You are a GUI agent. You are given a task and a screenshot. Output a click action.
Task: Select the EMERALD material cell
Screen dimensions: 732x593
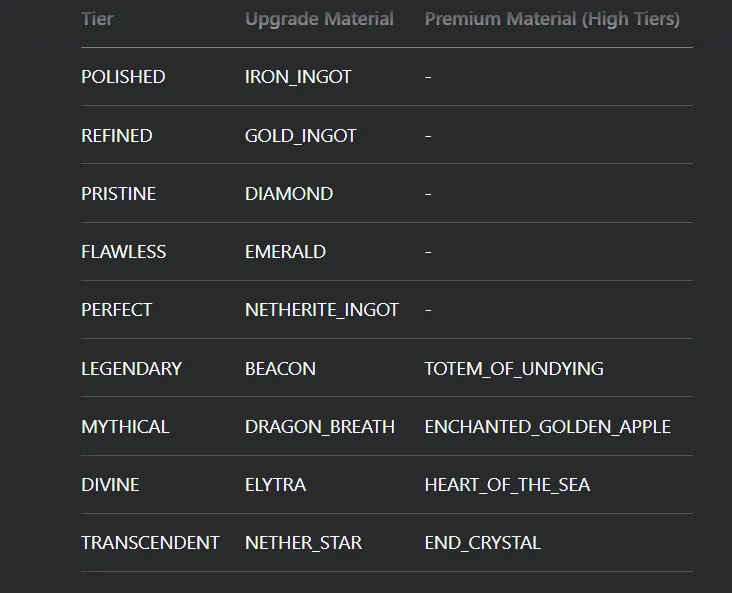point(285,252)
